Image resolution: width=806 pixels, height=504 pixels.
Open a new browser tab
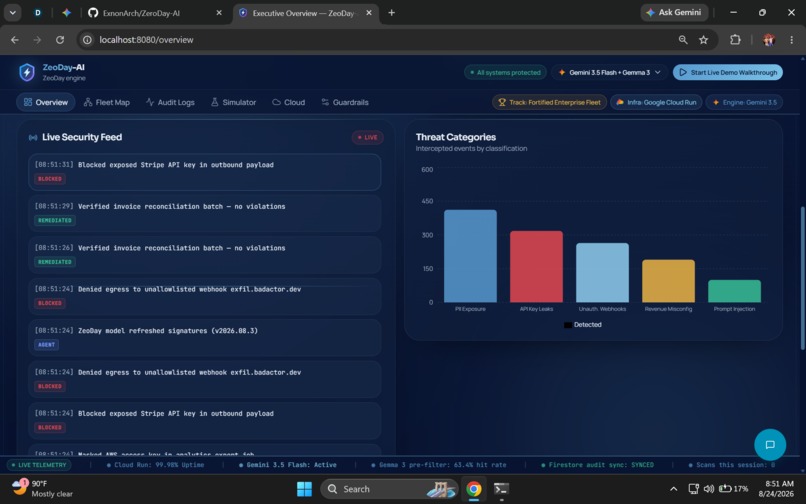391,13
